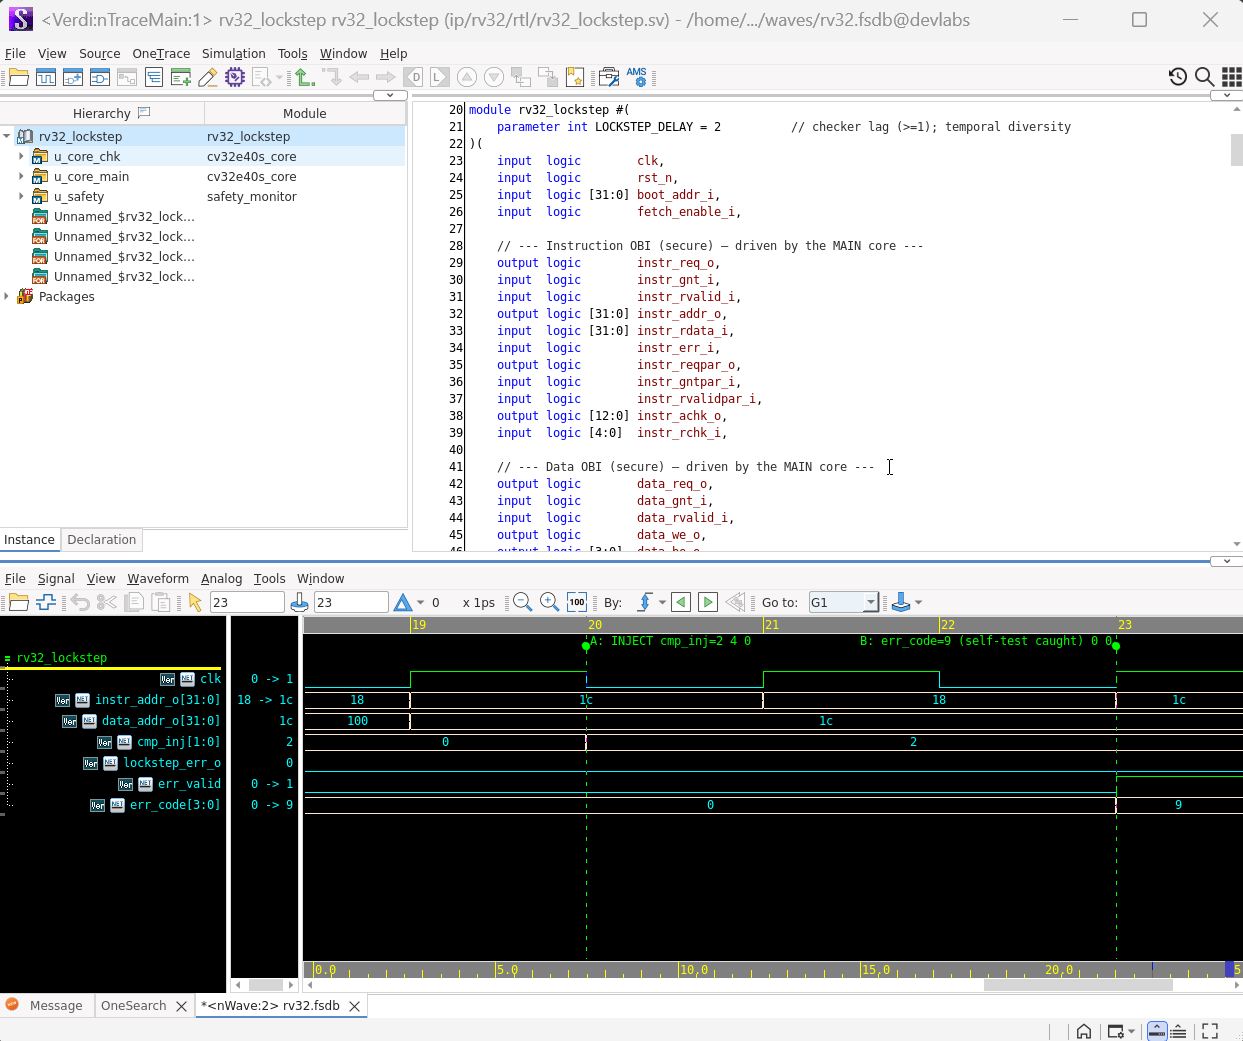Click the pencil edit source icon
Viewport: 1243px width, 1041px height.
208,77
